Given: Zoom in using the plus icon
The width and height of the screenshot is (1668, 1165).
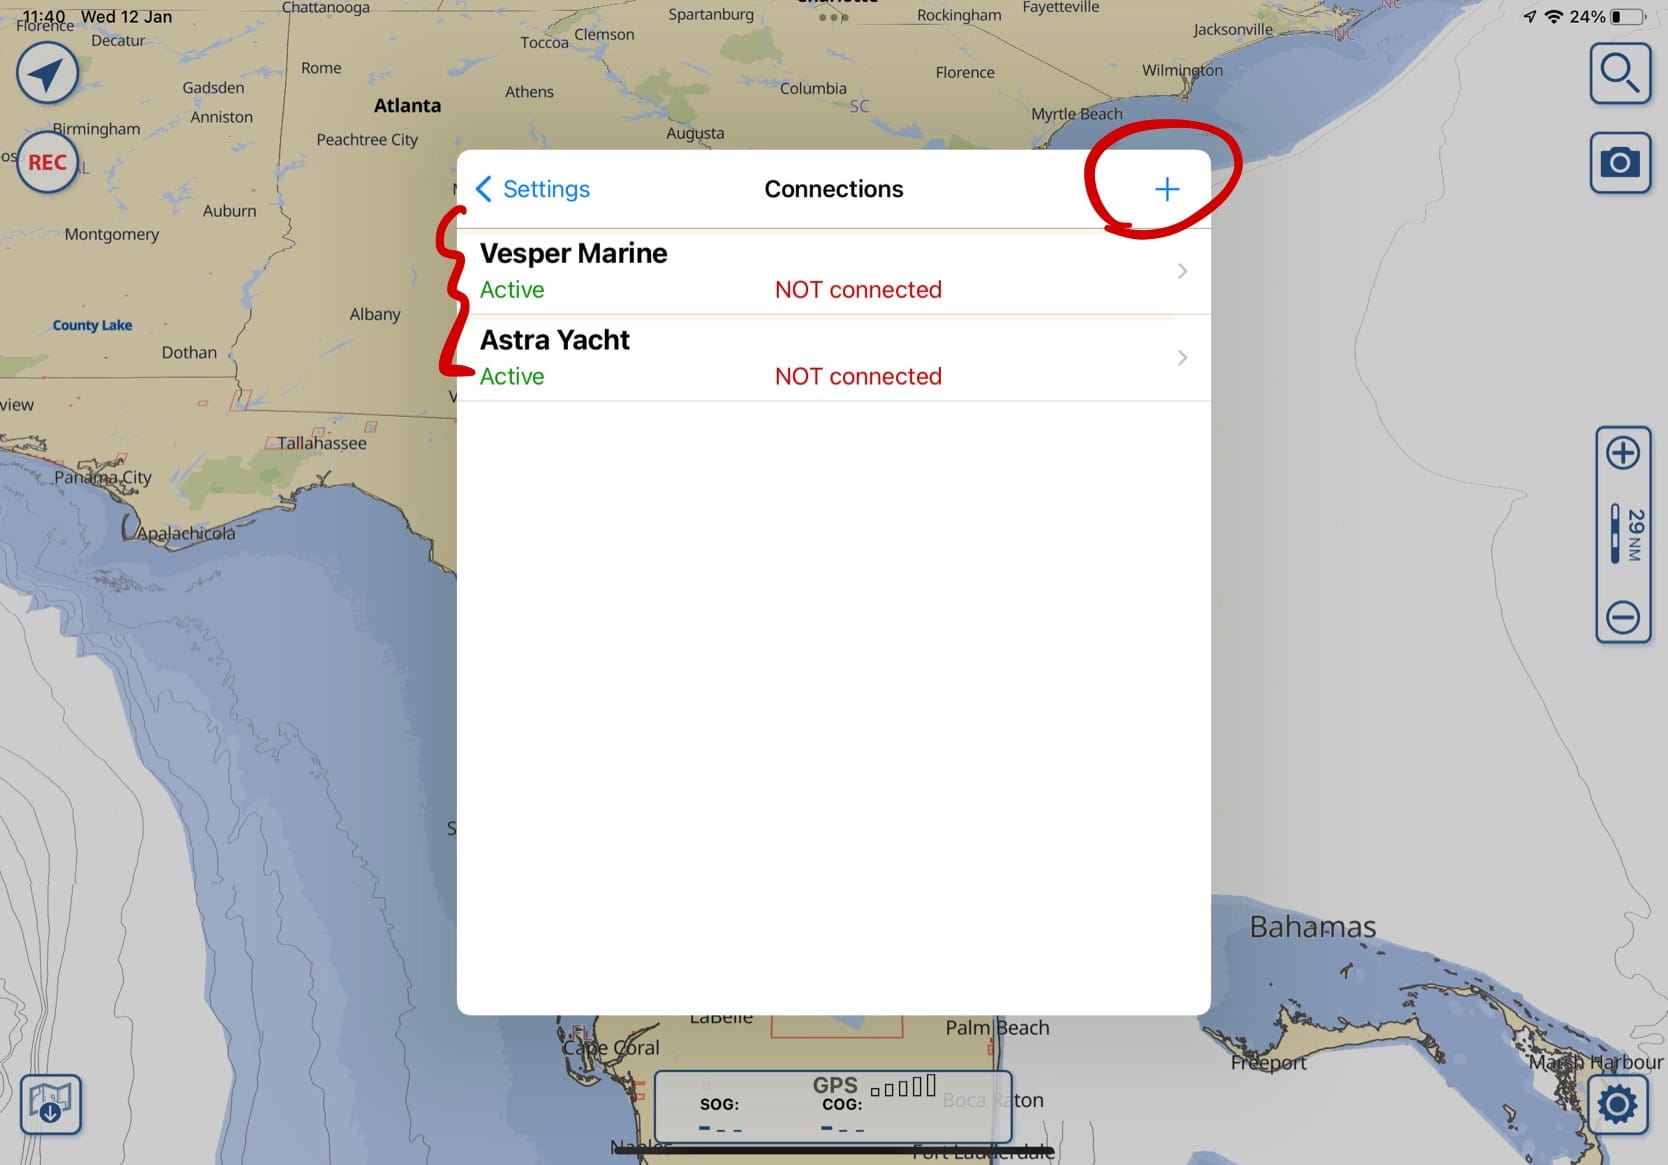Looking at the screenshot, I should tap(1623, 452).
